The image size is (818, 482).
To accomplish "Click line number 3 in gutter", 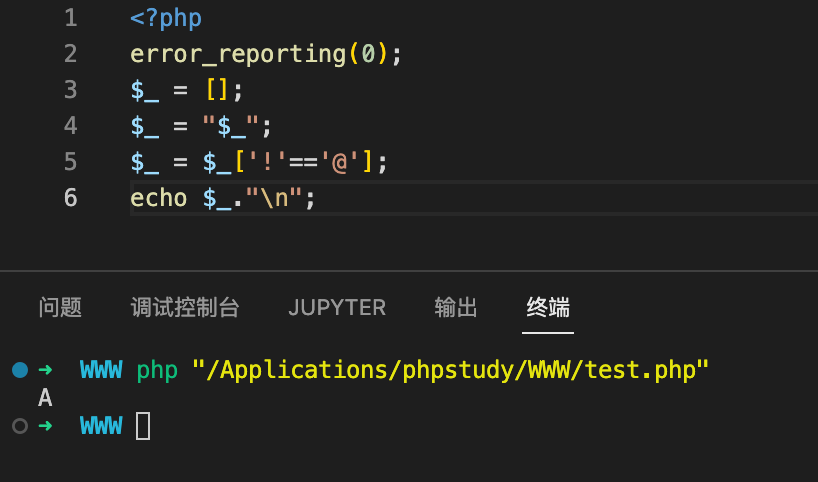I will [x=71, y=90].
